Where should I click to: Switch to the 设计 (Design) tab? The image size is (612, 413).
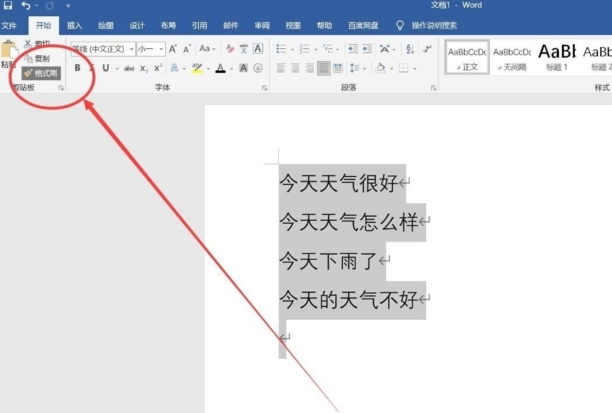(x=137, y=26)
